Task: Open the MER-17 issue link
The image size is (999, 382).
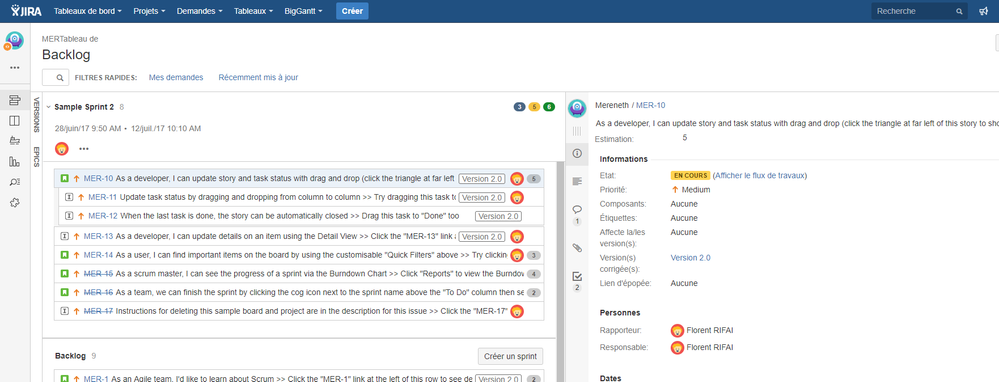Action: 98,311
